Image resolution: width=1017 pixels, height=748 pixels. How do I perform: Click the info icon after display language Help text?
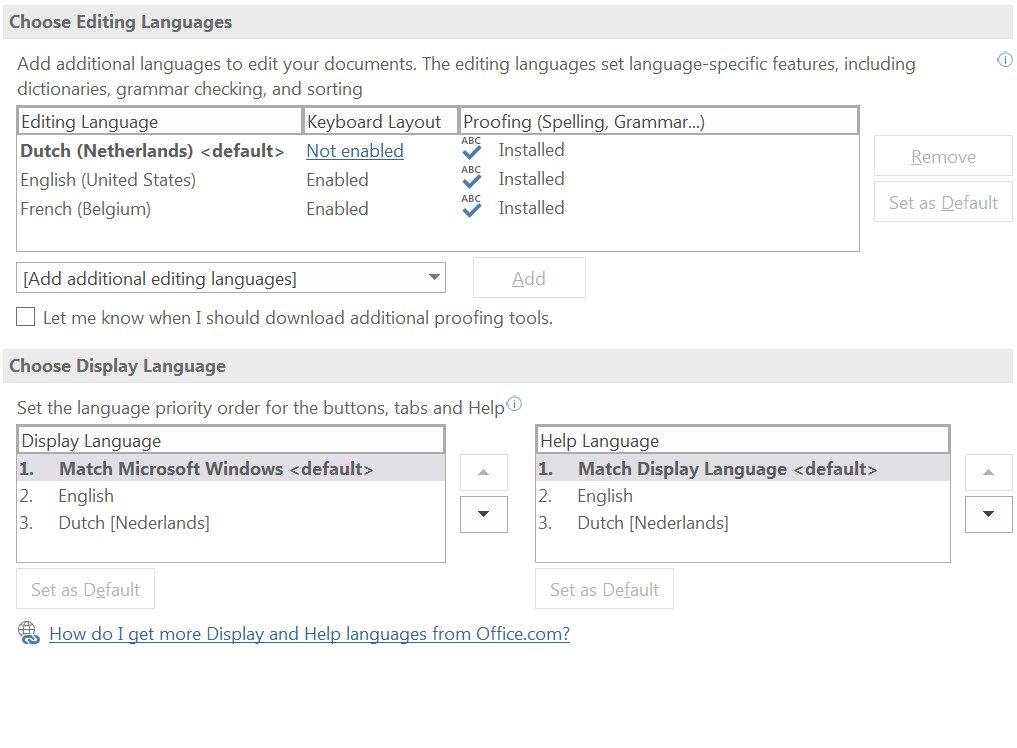click(514, 404)
